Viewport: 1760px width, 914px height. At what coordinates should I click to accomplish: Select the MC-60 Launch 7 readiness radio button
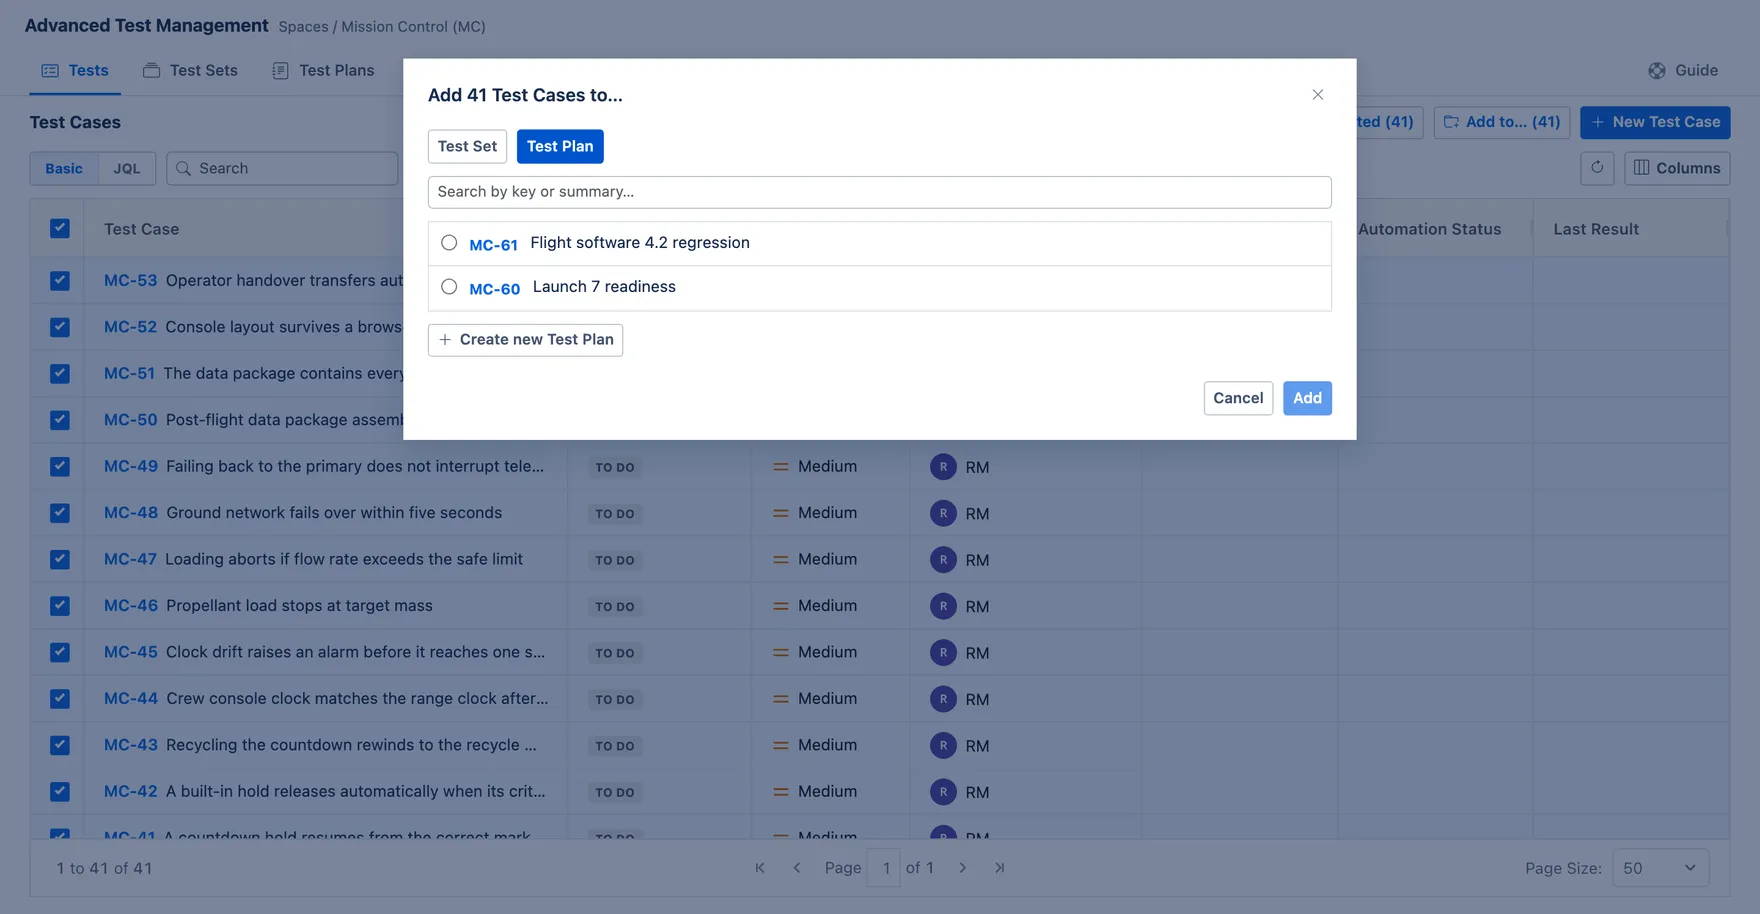pos(449,287)
